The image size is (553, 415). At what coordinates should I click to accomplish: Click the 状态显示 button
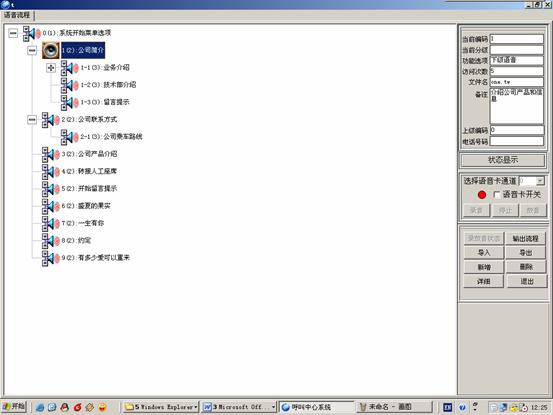coord(503,160)
